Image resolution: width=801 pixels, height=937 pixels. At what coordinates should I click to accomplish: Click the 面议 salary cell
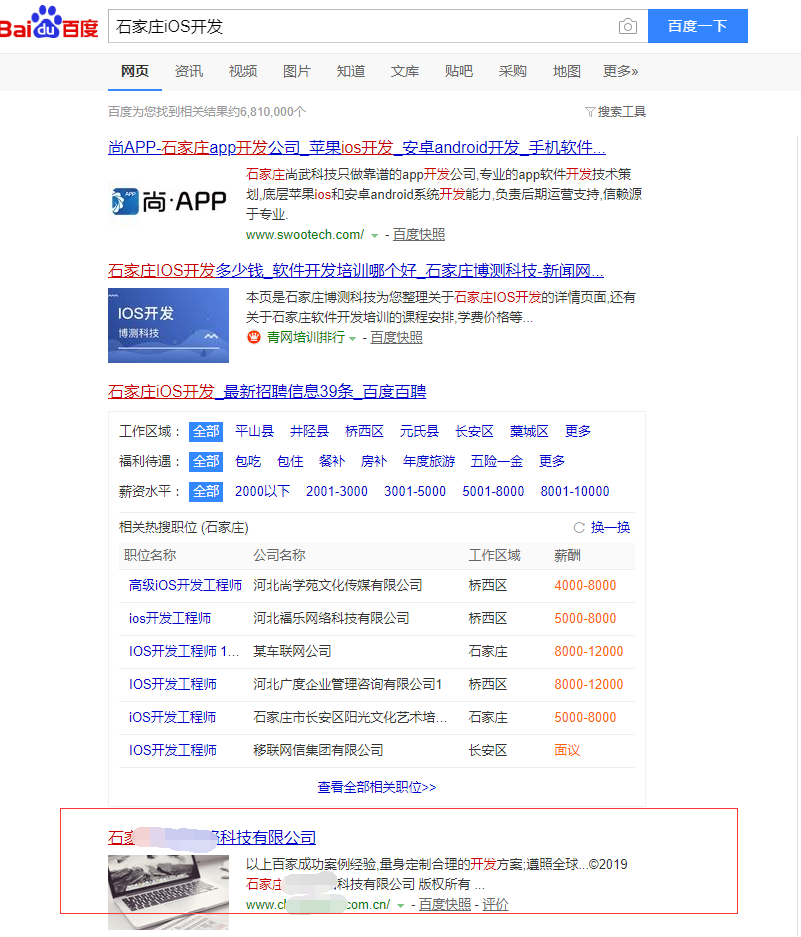[x=567, y=751]
